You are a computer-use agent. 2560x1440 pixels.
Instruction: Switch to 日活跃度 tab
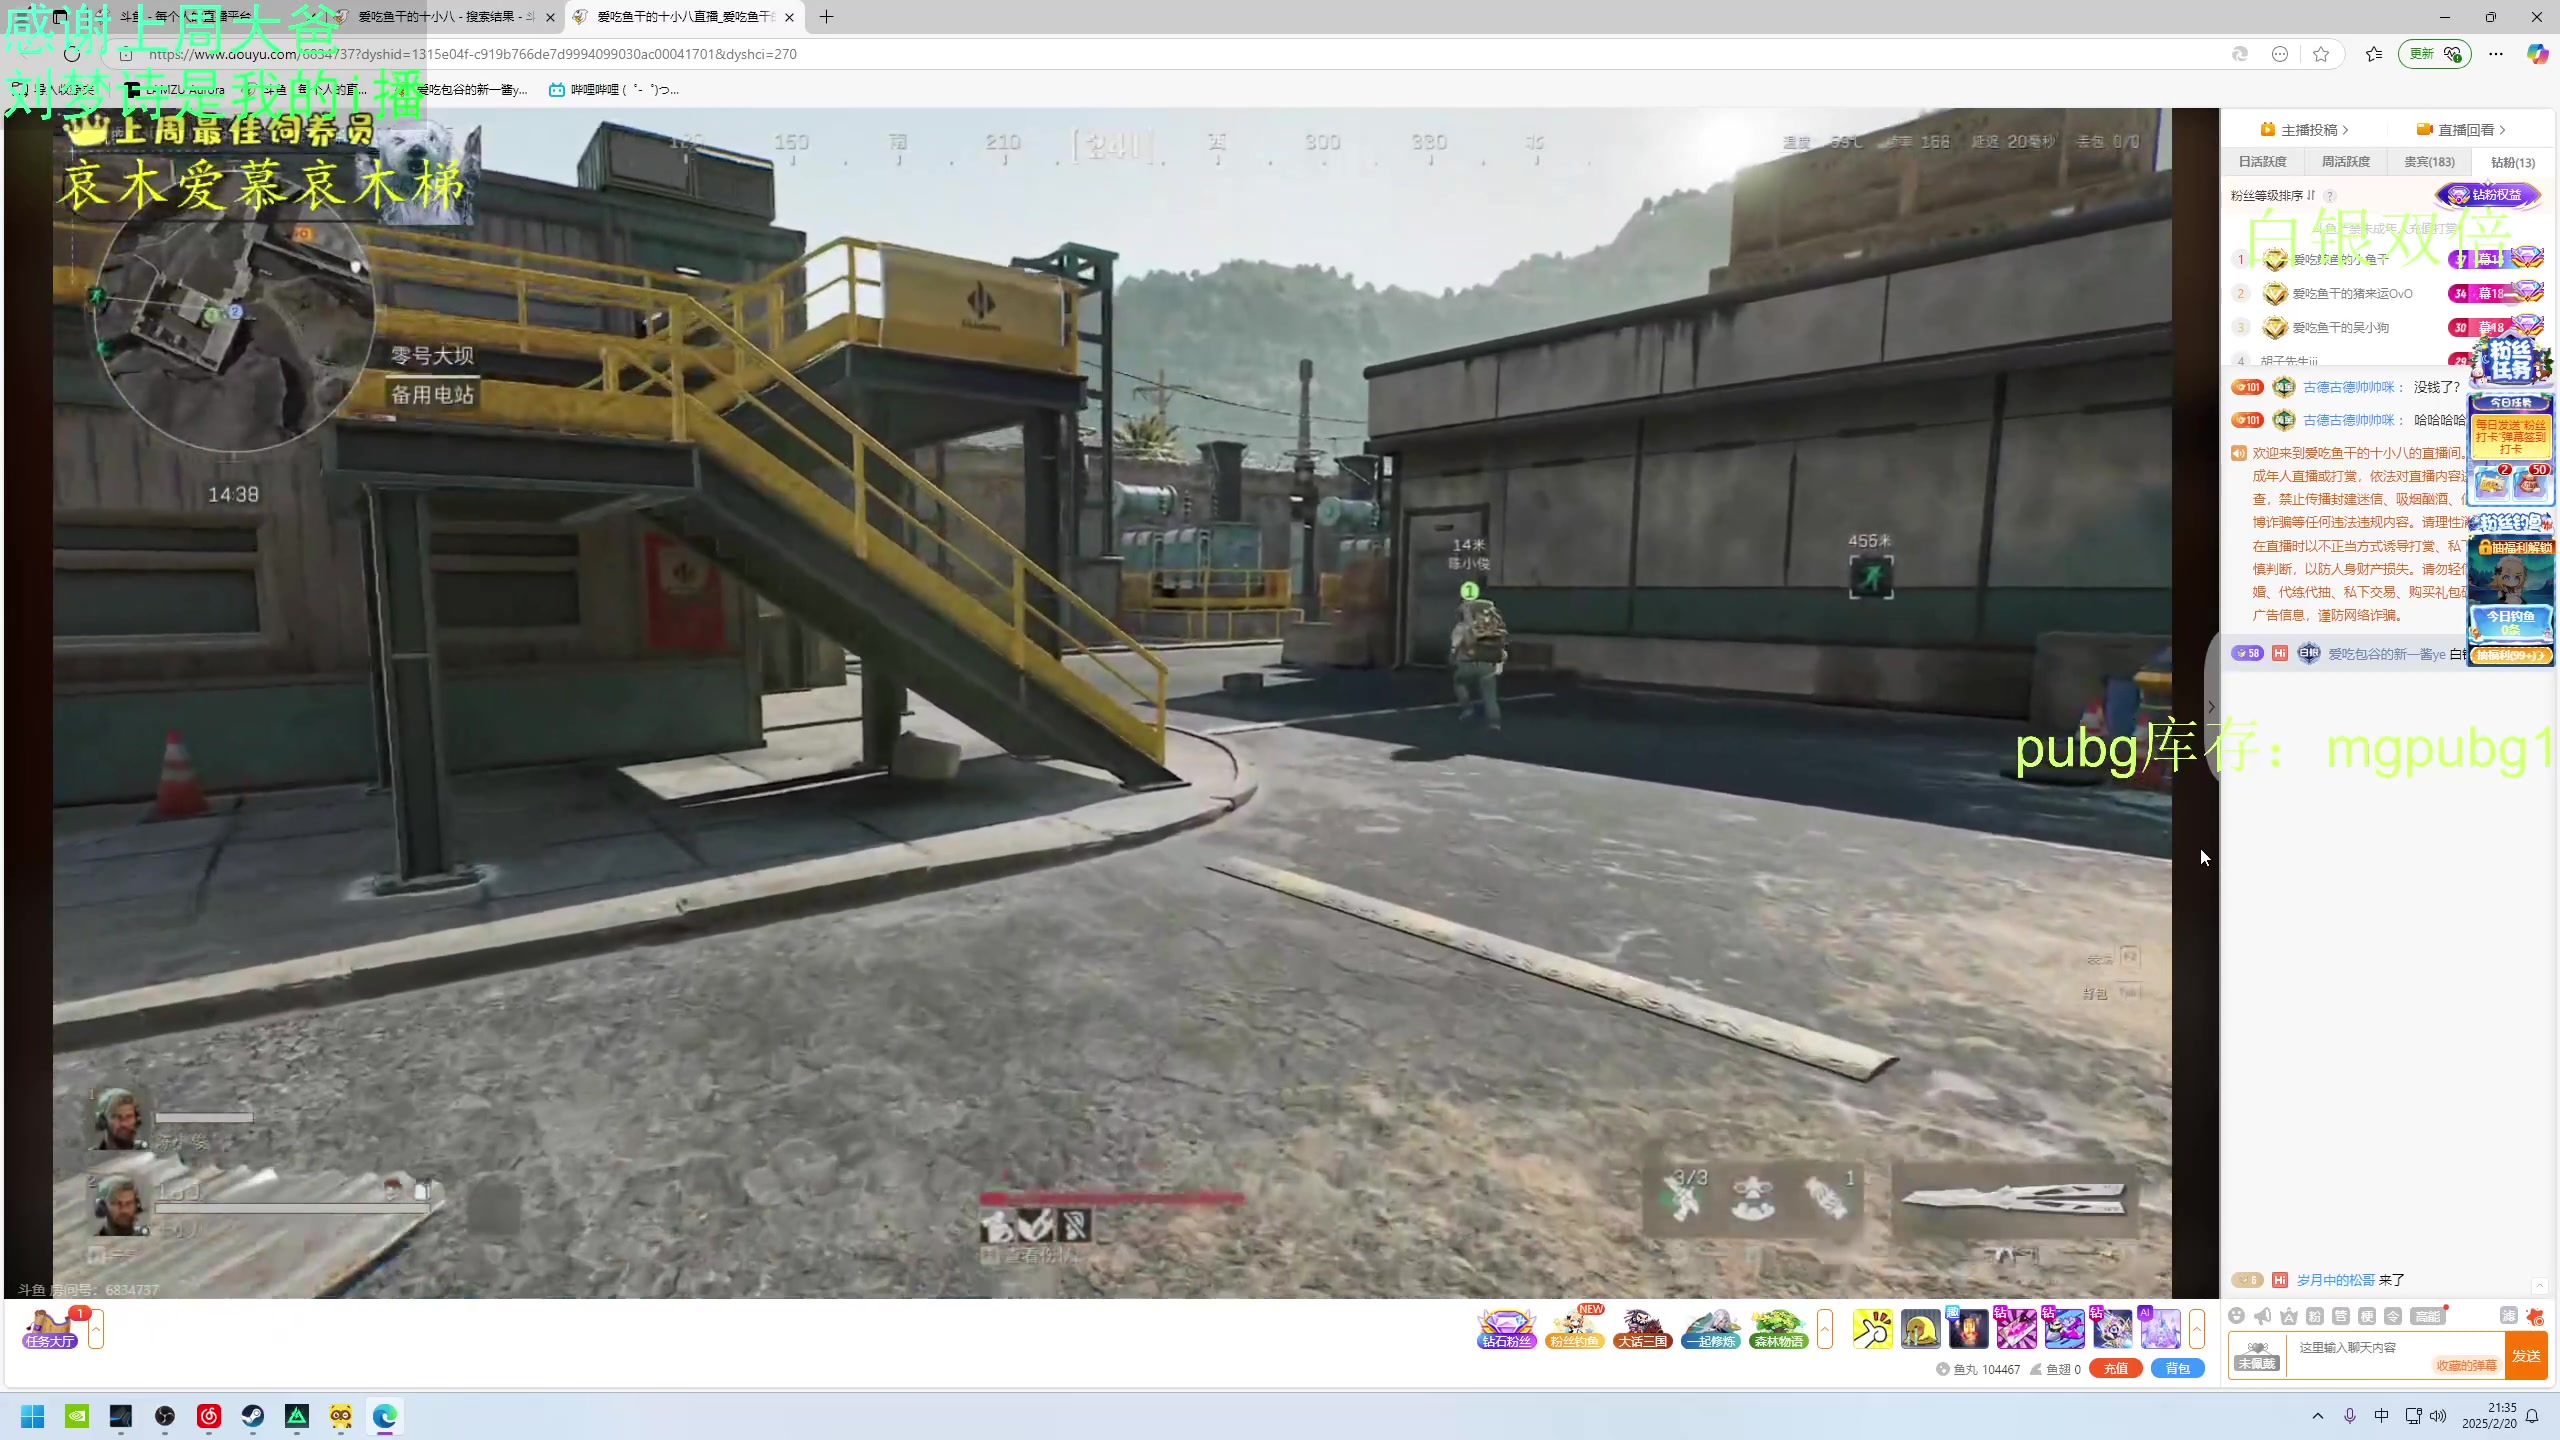(x=2262, y=162)
